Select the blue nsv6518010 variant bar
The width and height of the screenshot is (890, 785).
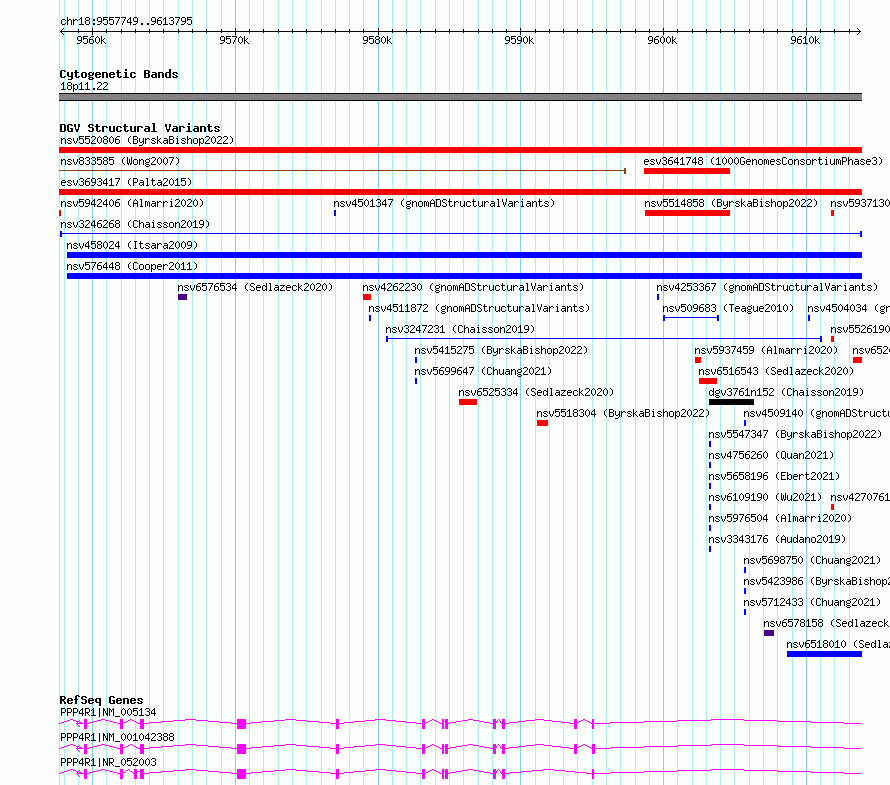pyautogui.click(x=824, y=654)
